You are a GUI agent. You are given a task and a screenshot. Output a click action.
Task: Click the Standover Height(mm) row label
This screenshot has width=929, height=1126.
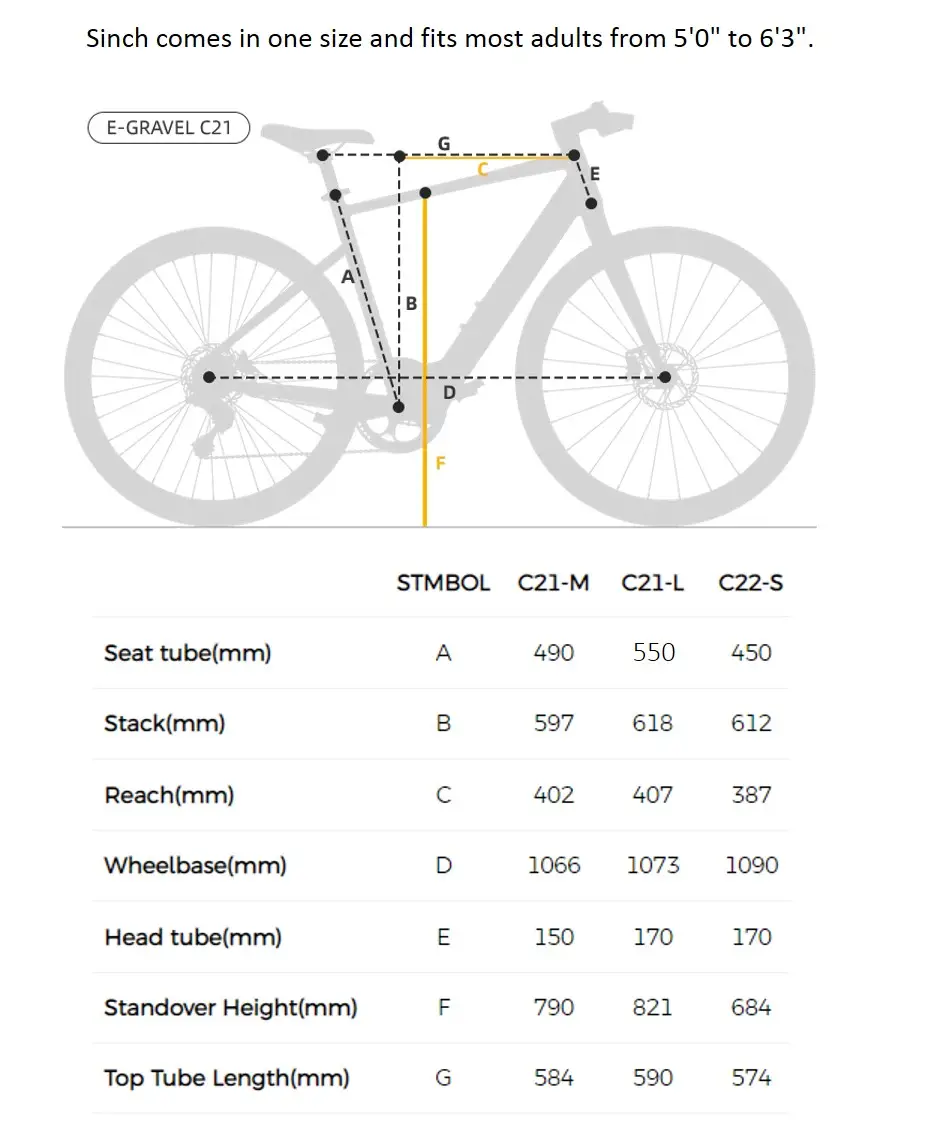230,1007
